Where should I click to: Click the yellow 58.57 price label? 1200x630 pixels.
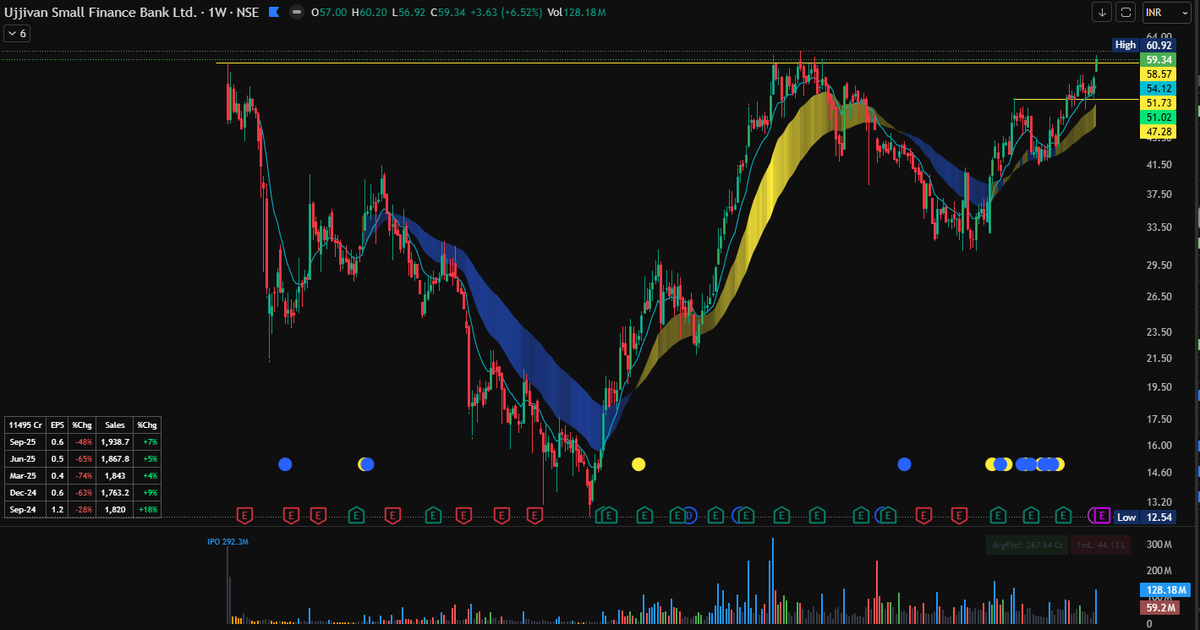point(1160,74)
